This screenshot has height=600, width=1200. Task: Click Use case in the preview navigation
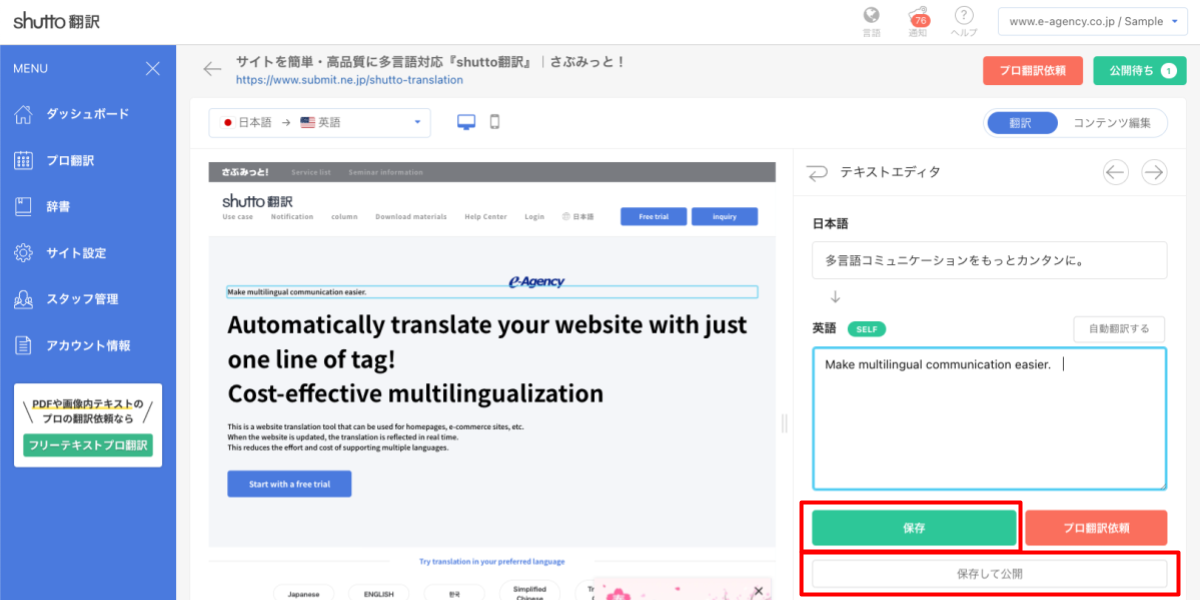[x=237, y=217]
